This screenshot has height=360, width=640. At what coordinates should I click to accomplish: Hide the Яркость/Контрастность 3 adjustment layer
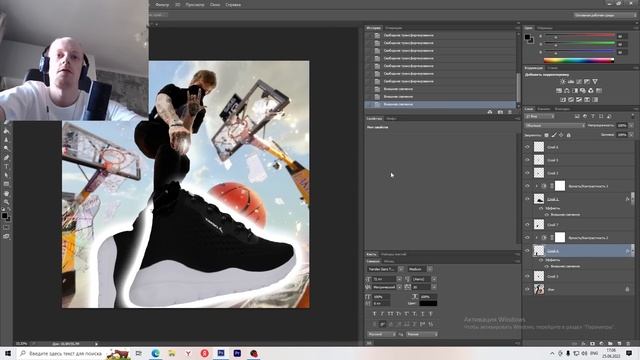coord(527,186)
